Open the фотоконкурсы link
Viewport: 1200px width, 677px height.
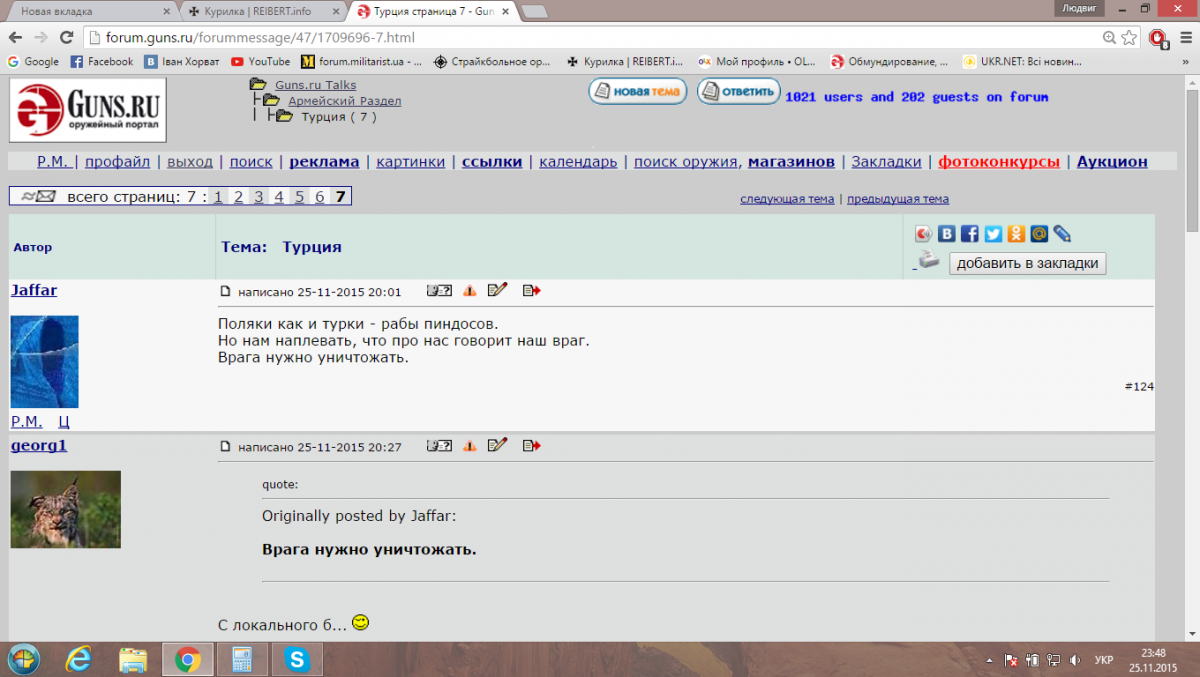999,162
